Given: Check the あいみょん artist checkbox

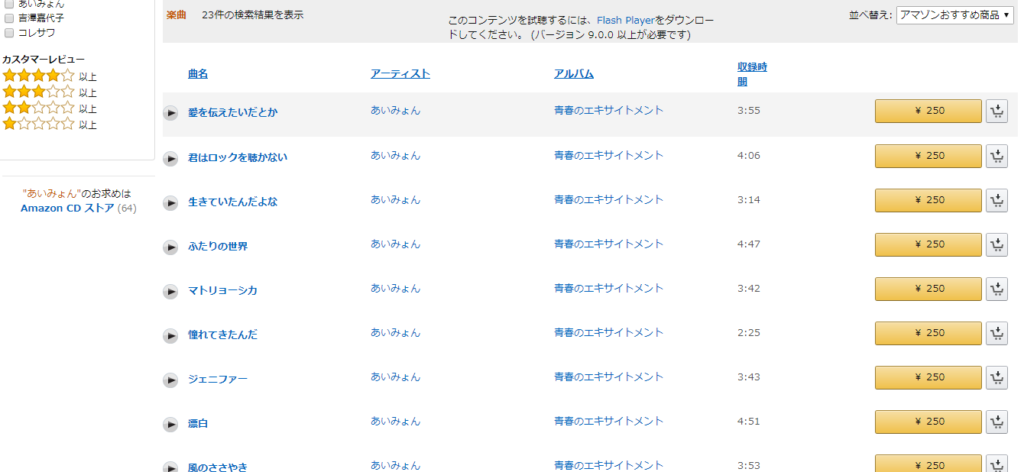Looking at the screenshot, I should (9, 4).
